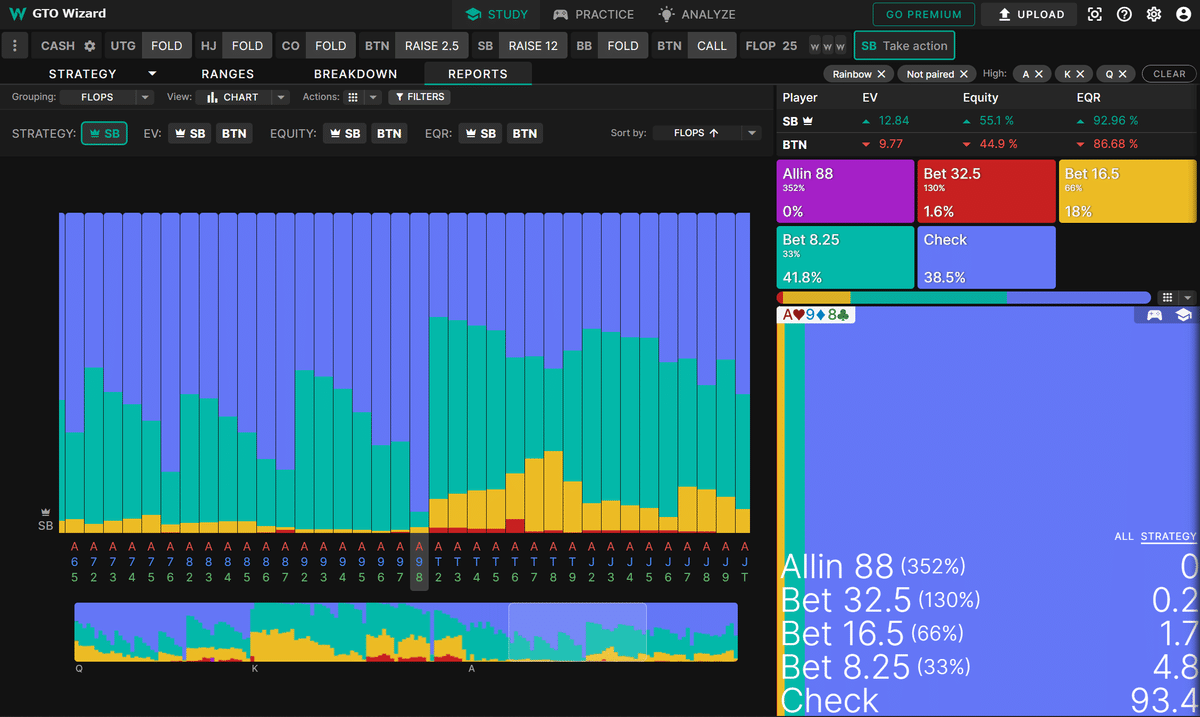Select the Allin 88 purple action card
Image resolution: width=1200 pixels, height=717 pixels.
845,190
